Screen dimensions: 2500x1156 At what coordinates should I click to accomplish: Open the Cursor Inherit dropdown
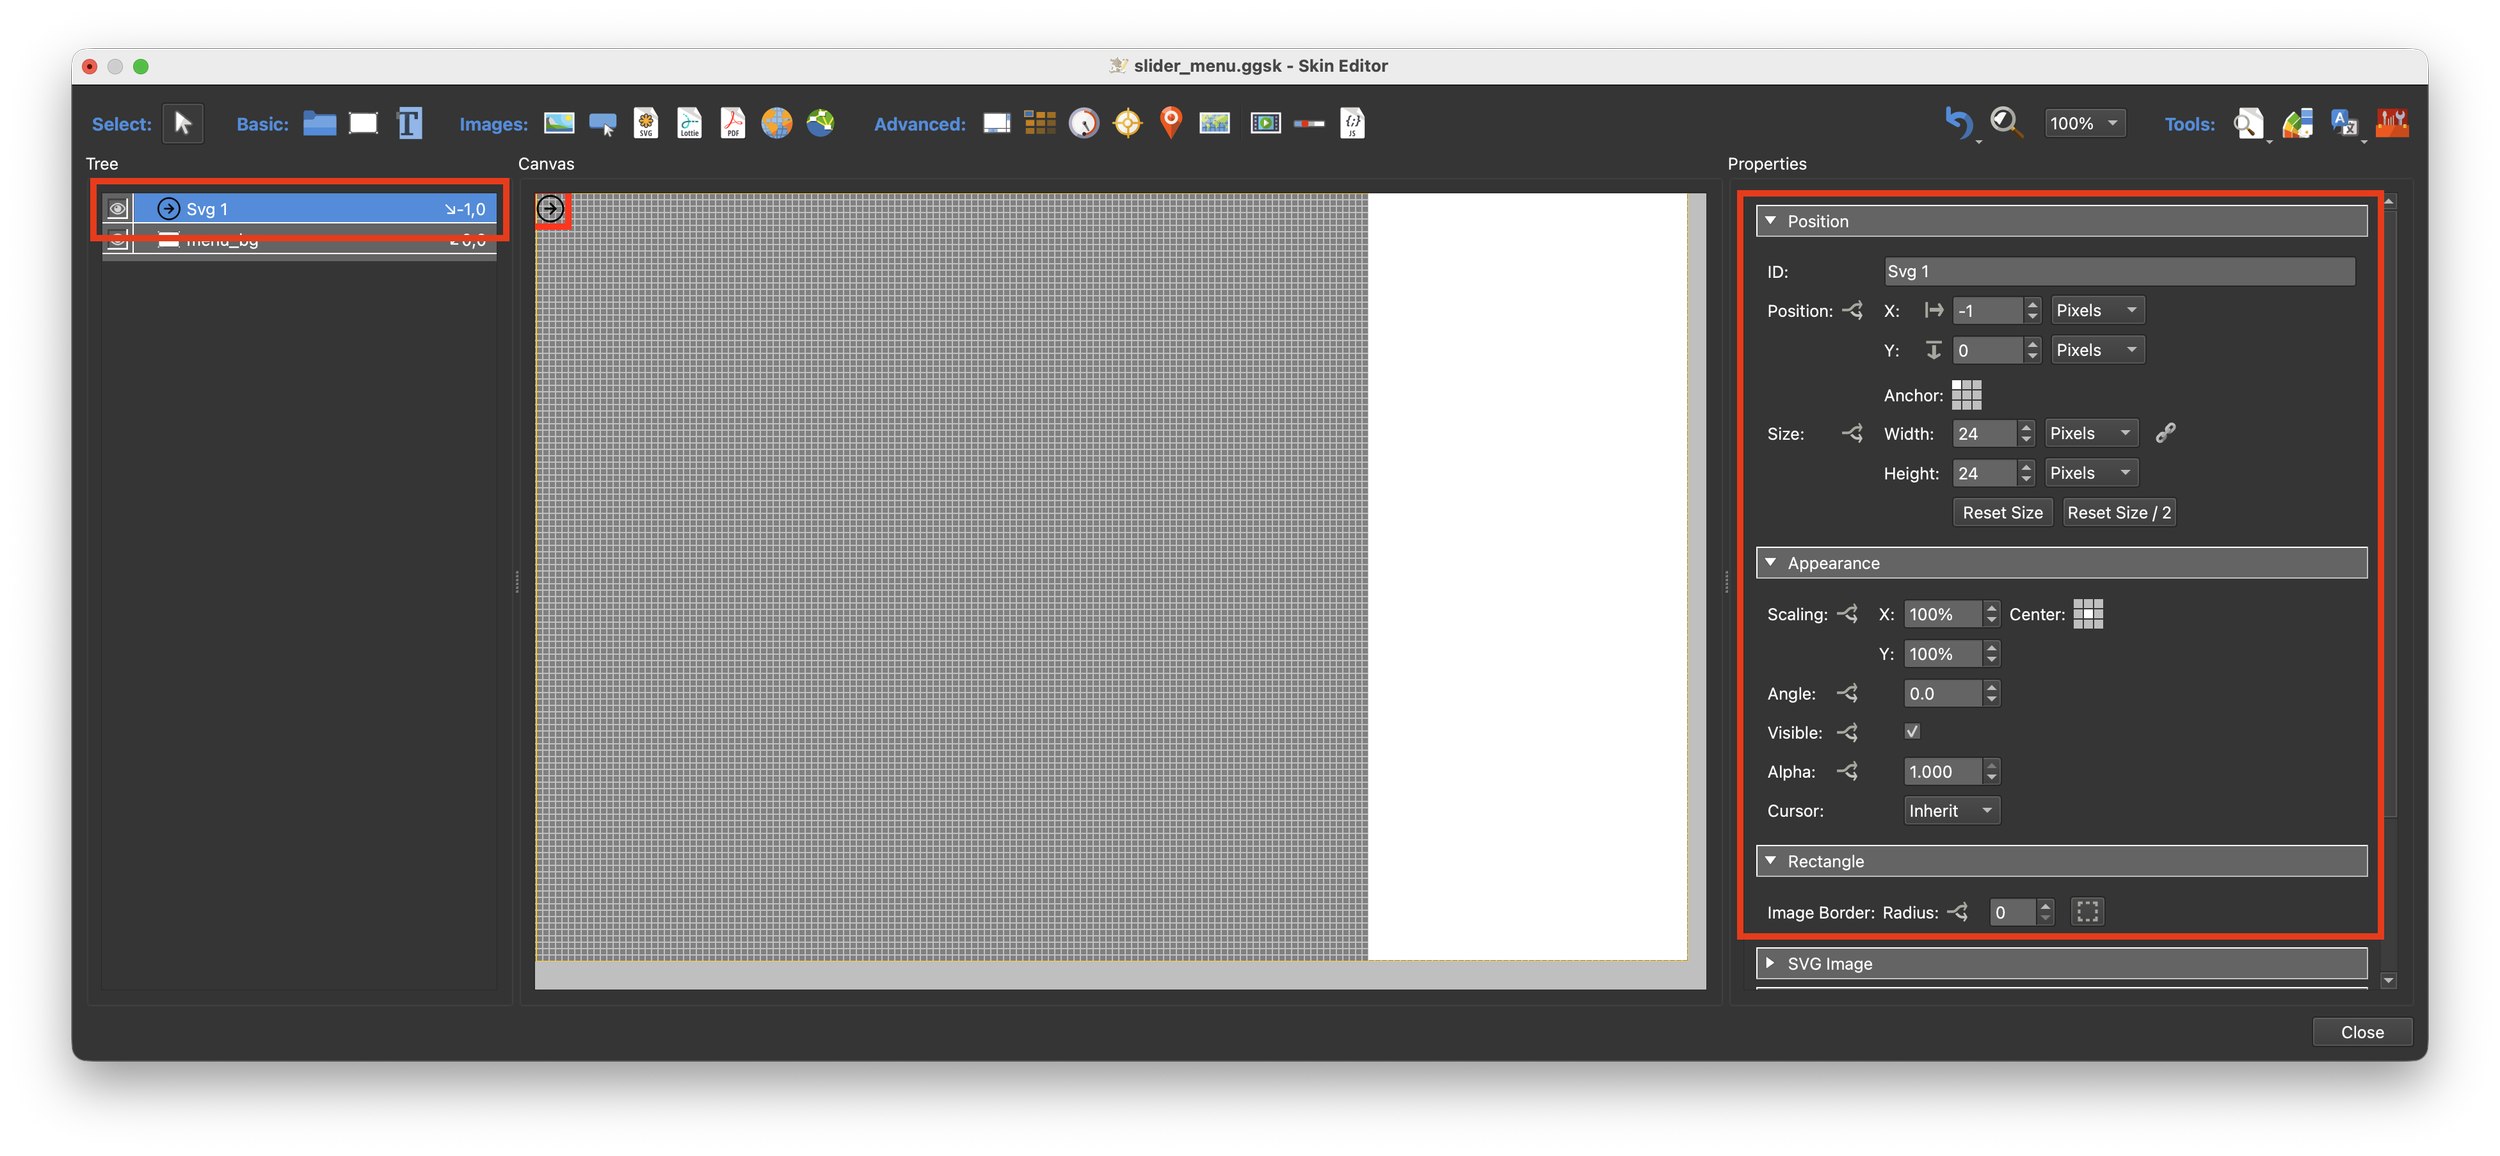(x=1950, y=811)
